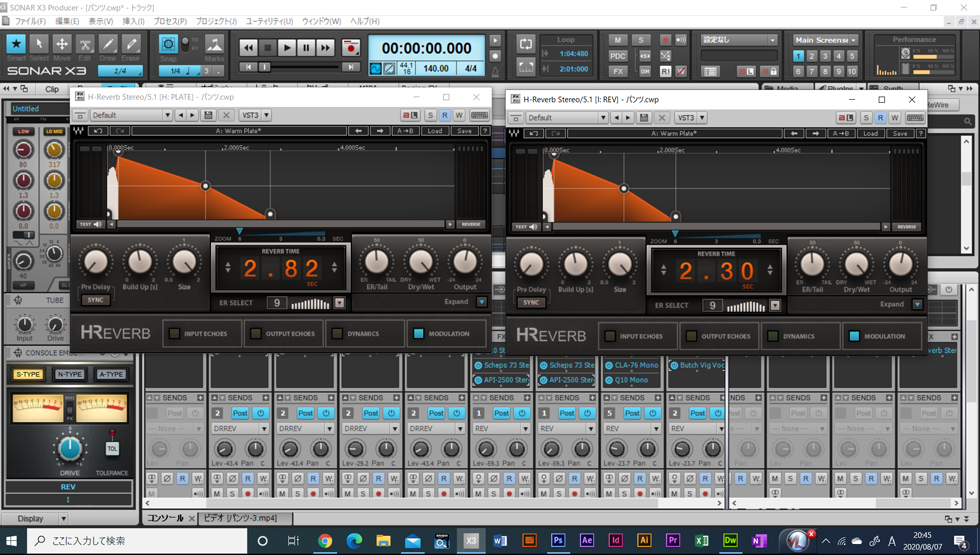The height and width of the screenshot is (555, 980).
Task: Choose the Edit tool
Action: pos(84,44)
